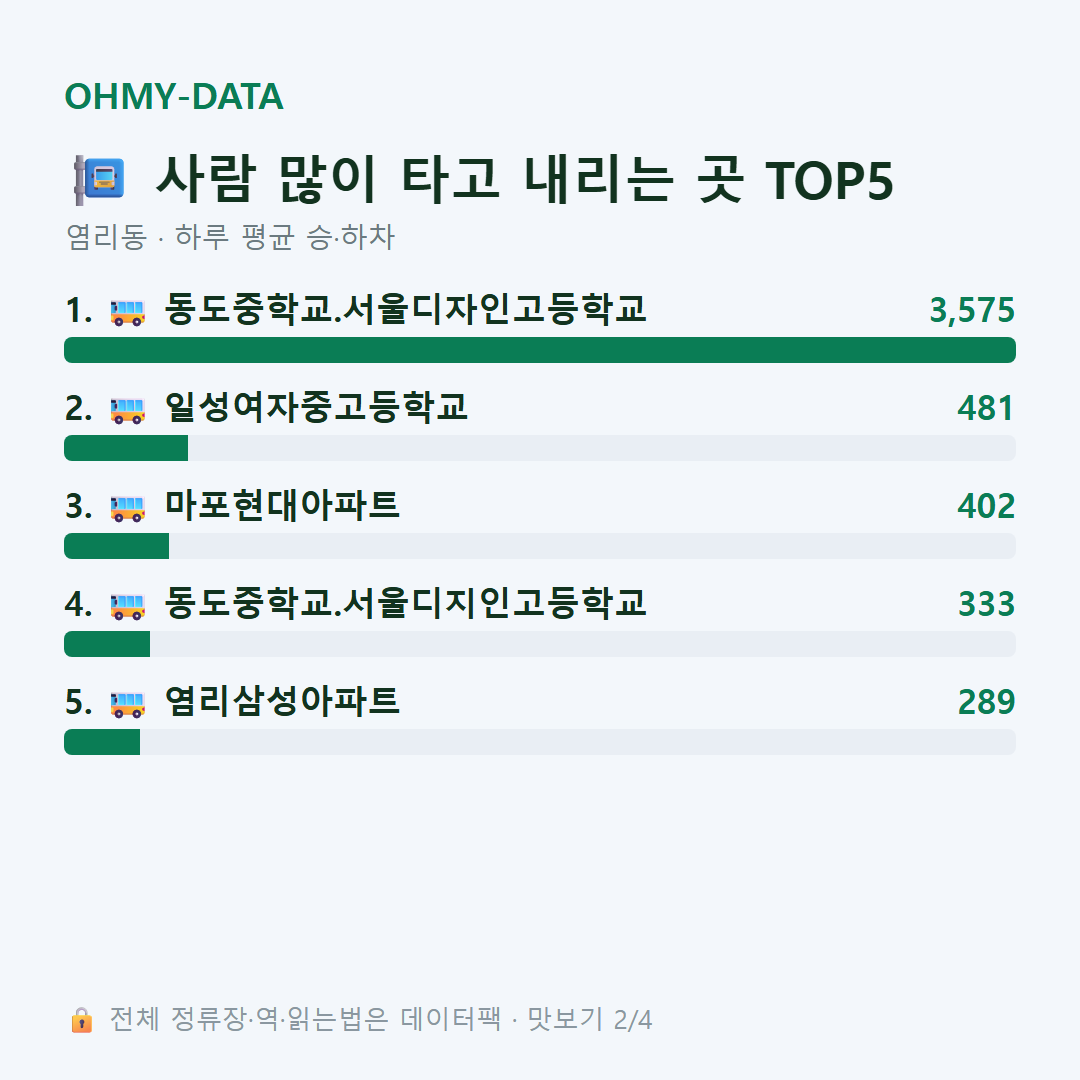Select the 동도중학교.서울디자인고등학교 first entry

coord(405,309)
